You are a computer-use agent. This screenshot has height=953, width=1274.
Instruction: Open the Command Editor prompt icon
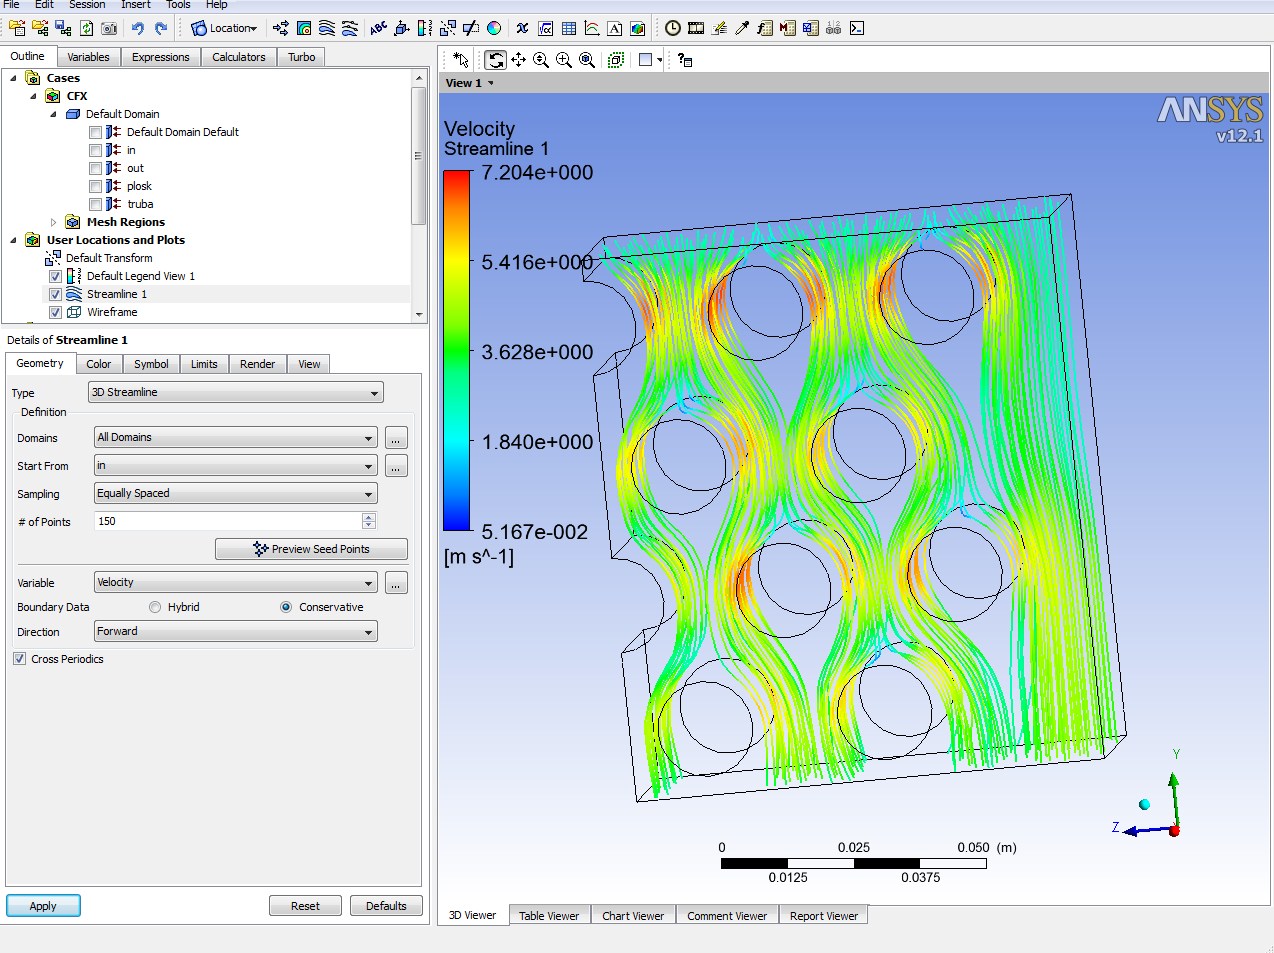pos(857,28)
